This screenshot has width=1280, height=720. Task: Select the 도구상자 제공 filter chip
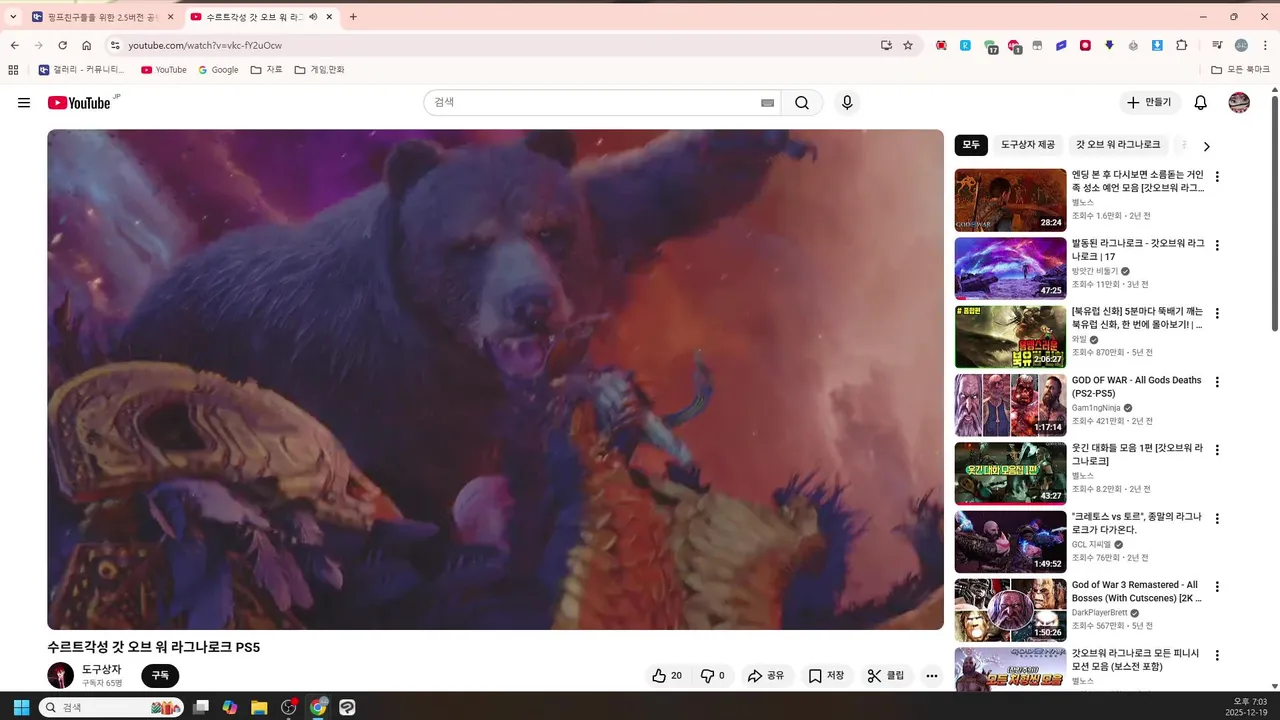[1028, 145]
